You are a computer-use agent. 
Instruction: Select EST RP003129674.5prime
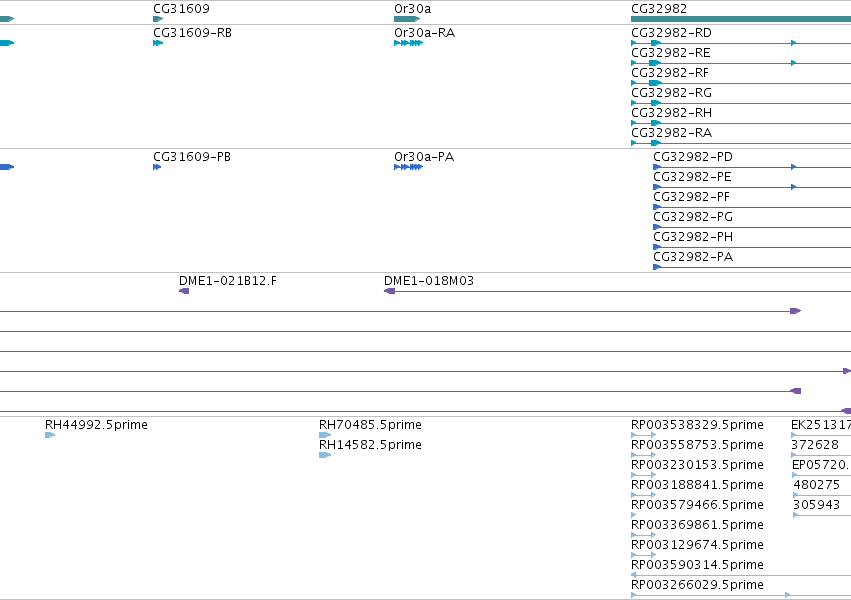pyautogui.click(x=697, y=545)
